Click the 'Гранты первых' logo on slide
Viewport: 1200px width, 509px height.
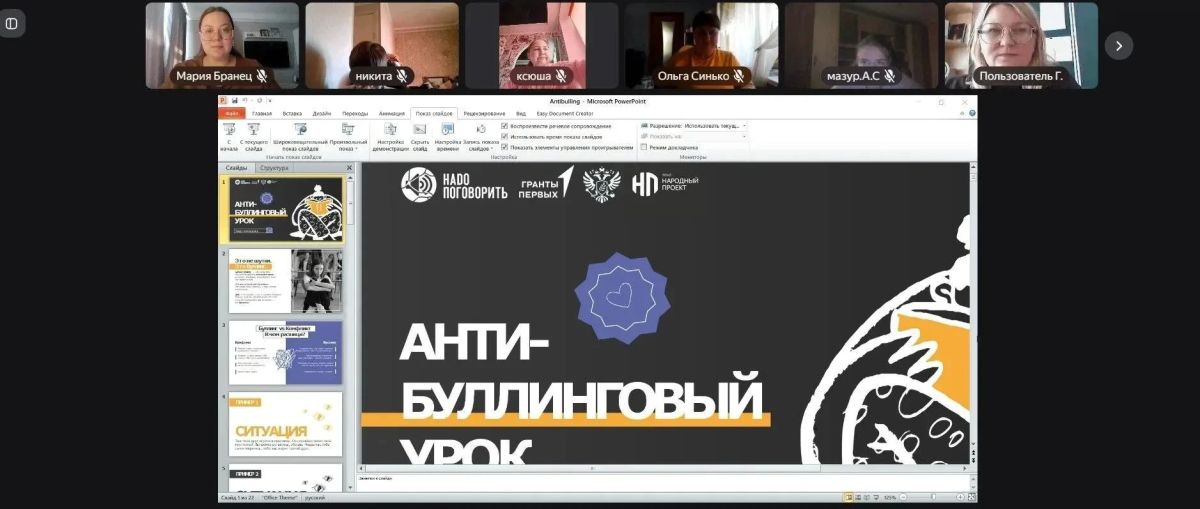point(546,185)
